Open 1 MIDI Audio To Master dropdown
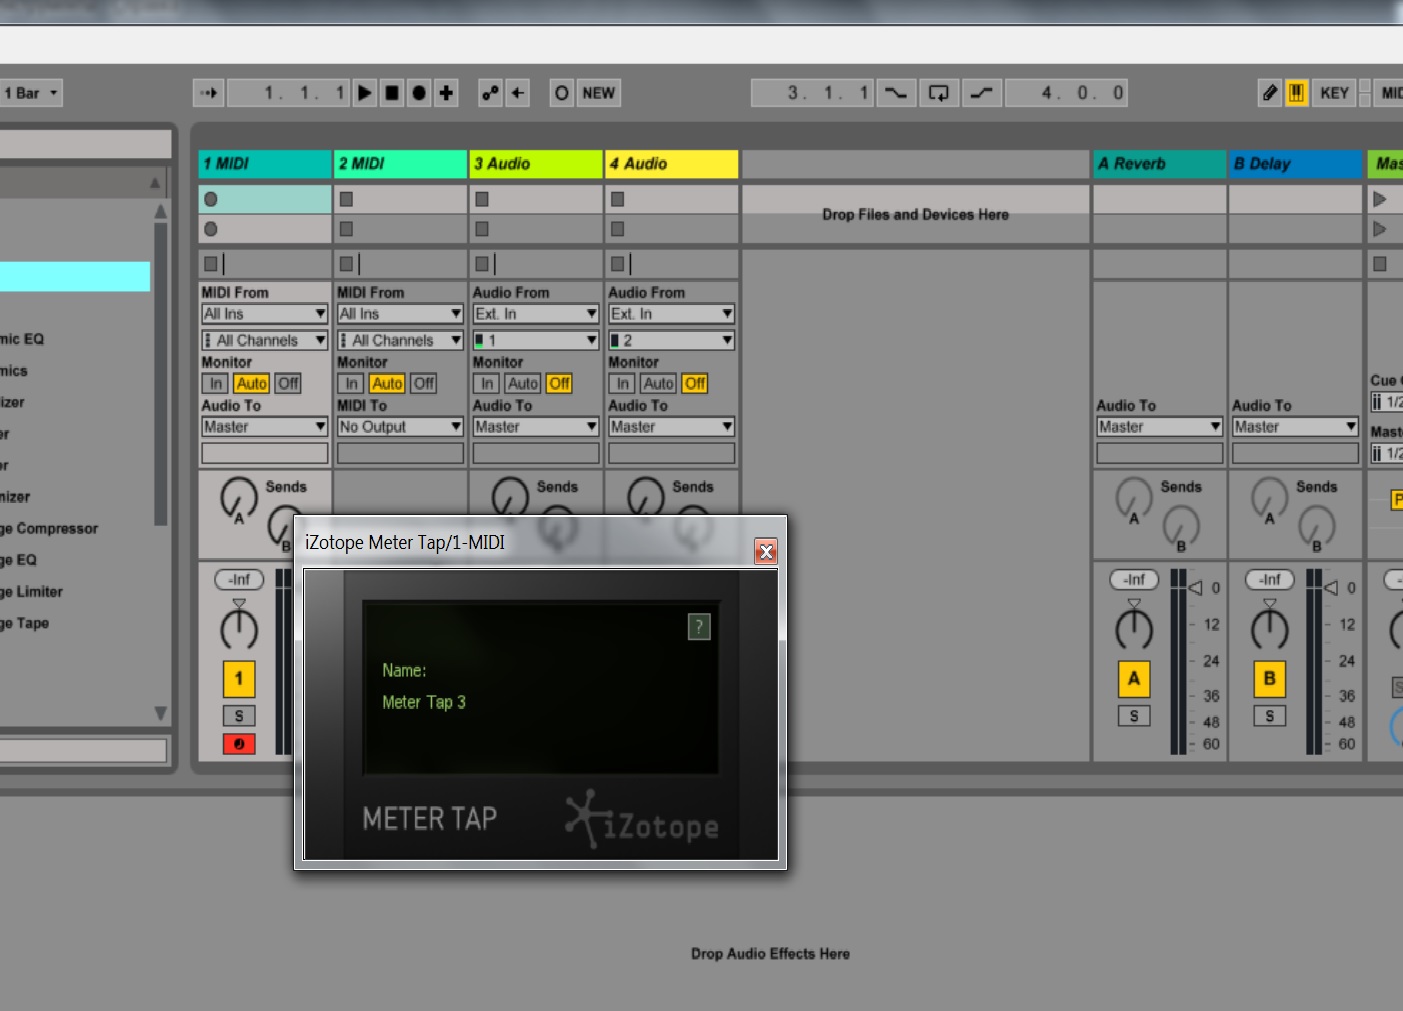 pos(265,427)
